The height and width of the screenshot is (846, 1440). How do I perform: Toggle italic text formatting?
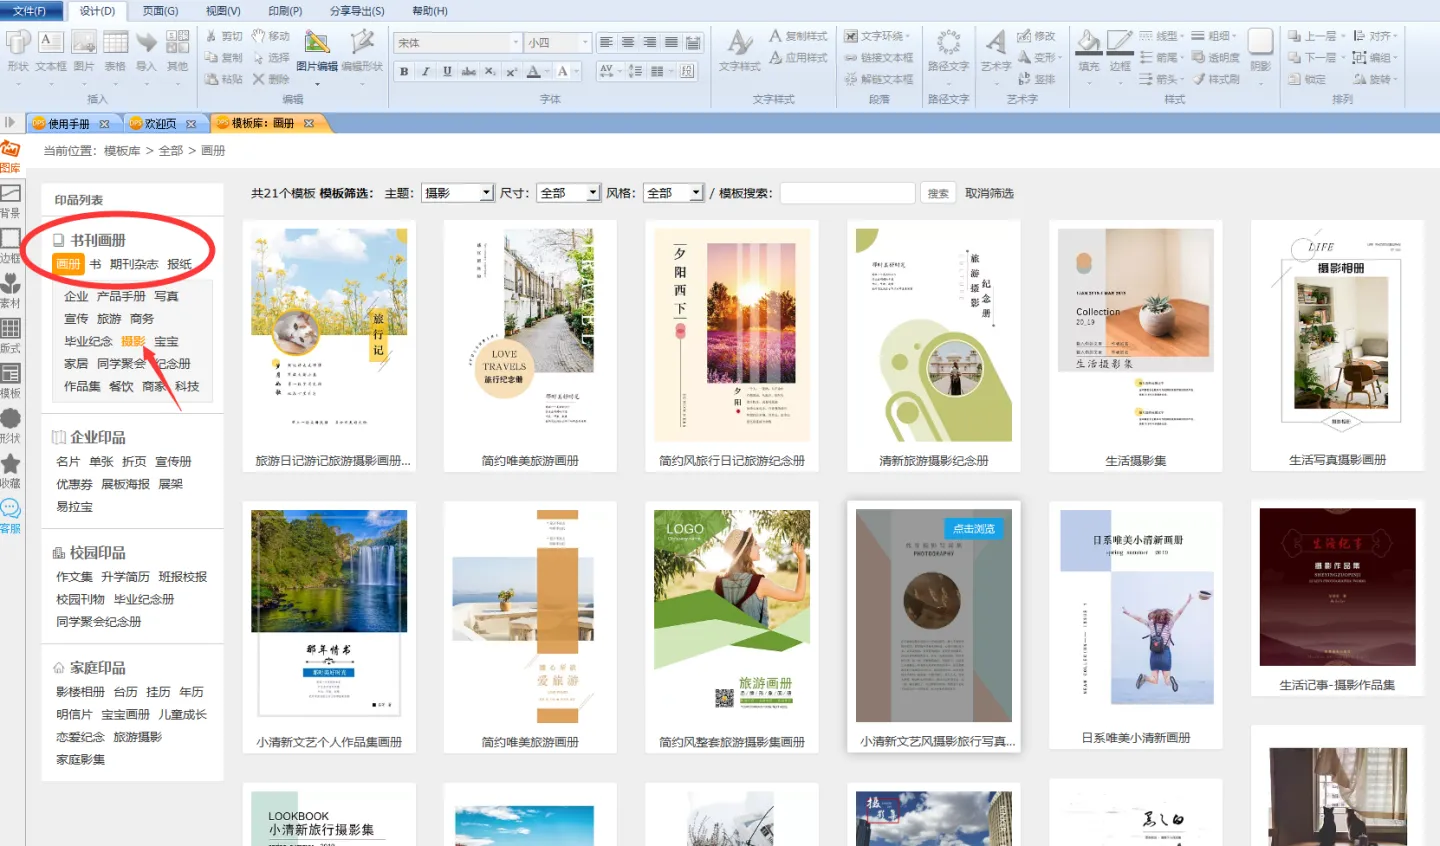pyautogui.click(x=425, y=71)
